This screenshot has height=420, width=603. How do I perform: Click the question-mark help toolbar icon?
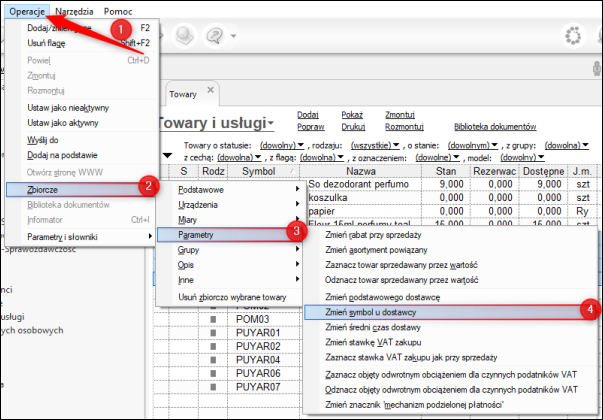click(x=215, y=36)
